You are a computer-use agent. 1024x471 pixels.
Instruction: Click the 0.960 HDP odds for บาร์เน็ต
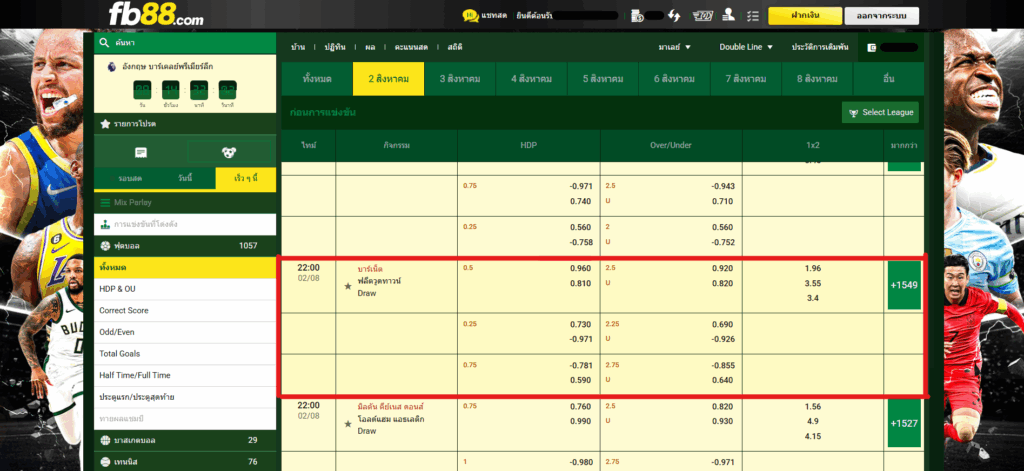point(580,268)
